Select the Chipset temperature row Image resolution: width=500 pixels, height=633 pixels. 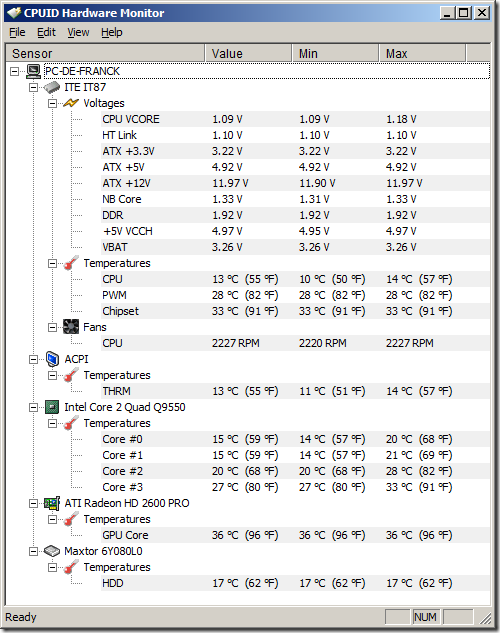click(295, 311)
